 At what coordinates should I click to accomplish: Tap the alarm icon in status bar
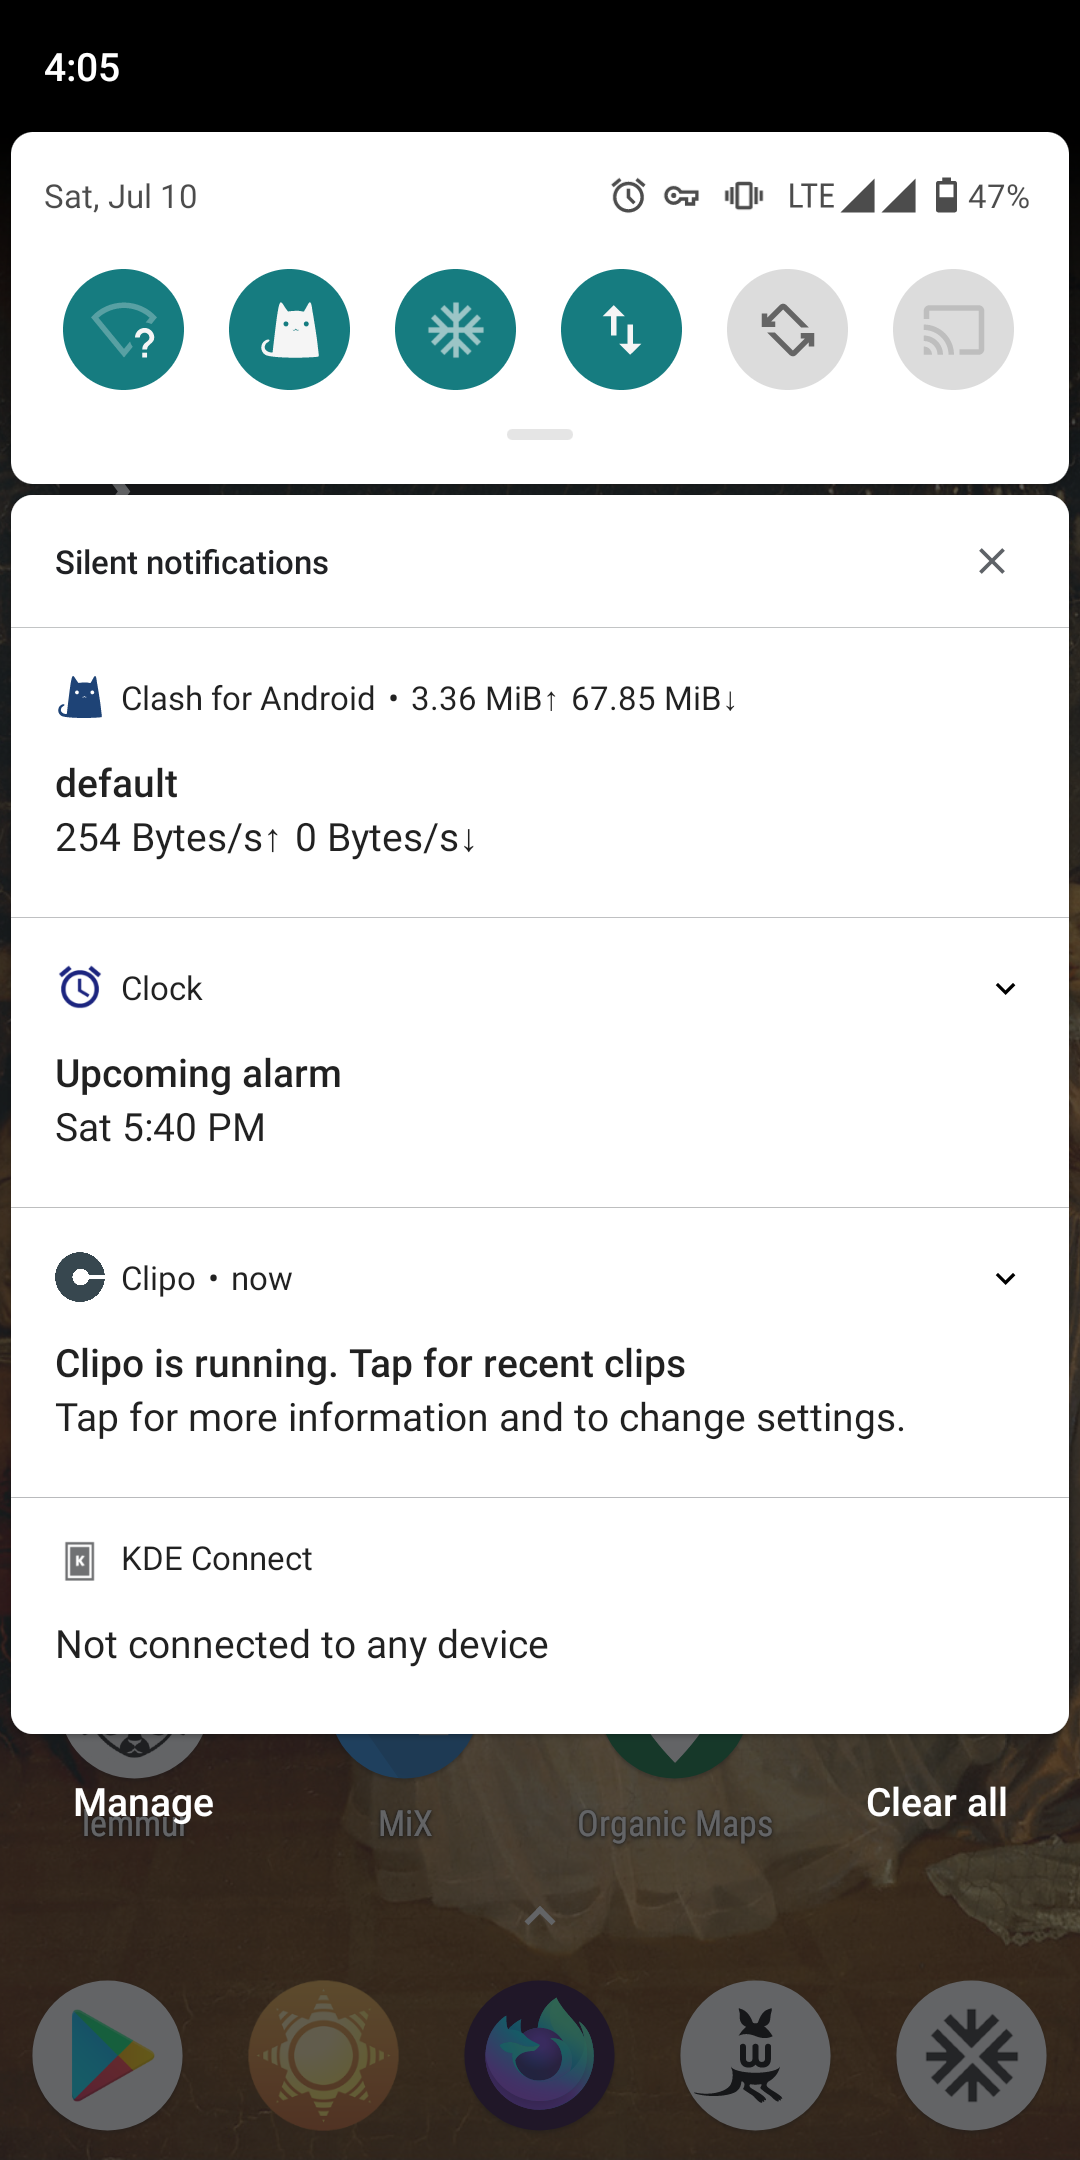(628, 196)
